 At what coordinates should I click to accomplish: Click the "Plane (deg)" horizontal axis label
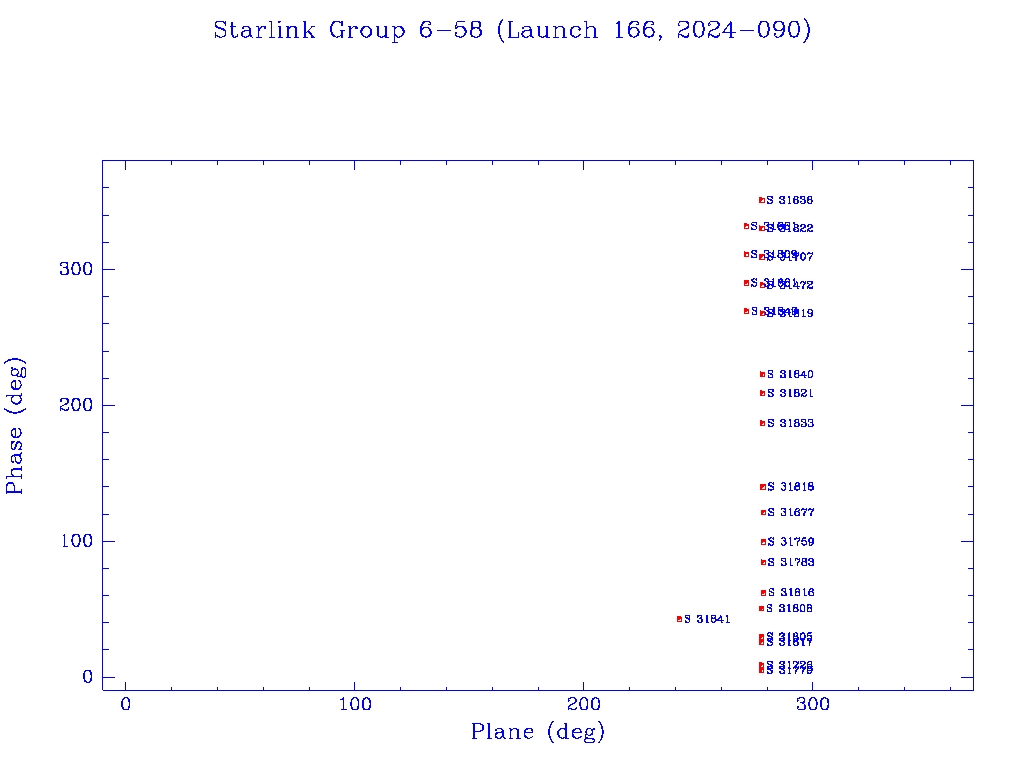tap(538, 731)
